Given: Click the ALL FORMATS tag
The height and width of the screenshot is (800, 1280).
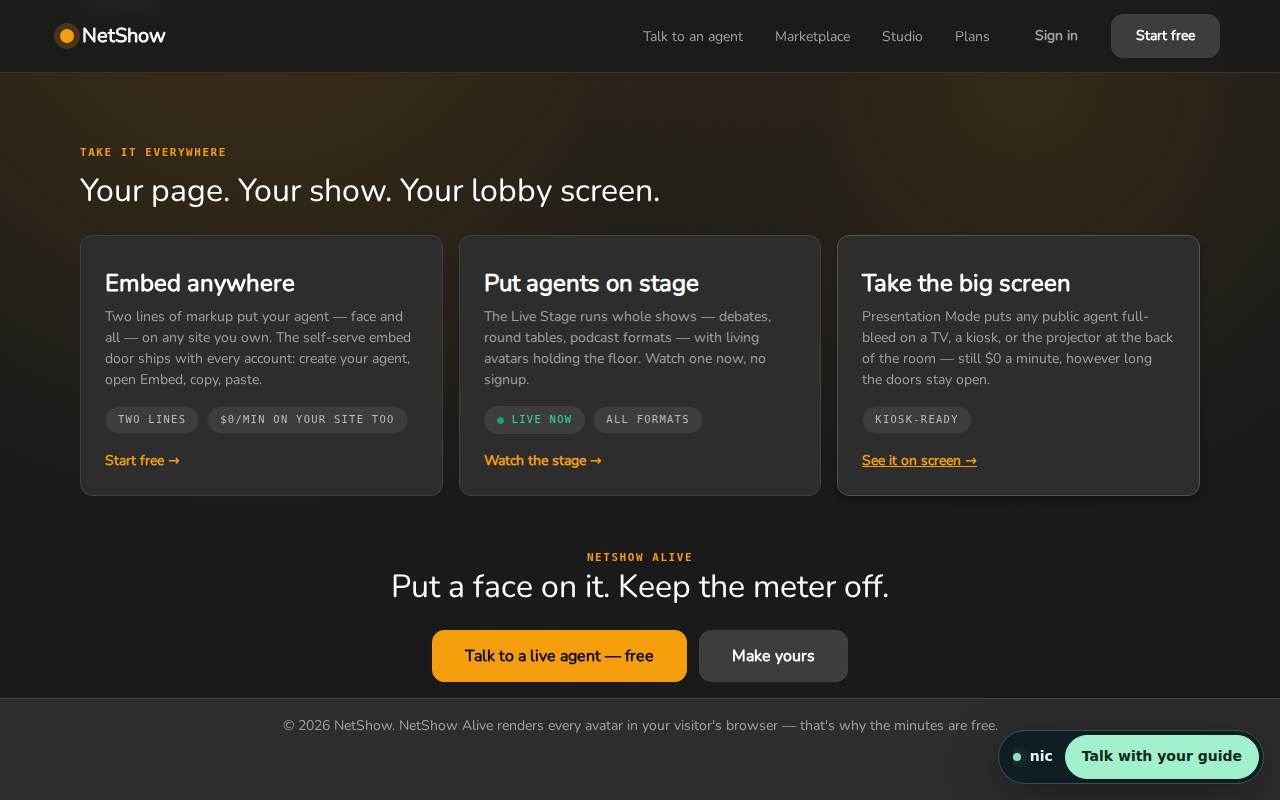Looking at the screenshot, I should [x=648, y=420].
